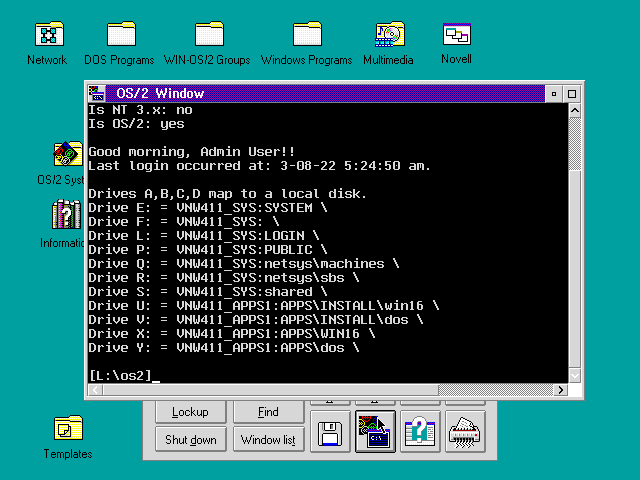
Task: Click the Window list button
Action: 268,440
